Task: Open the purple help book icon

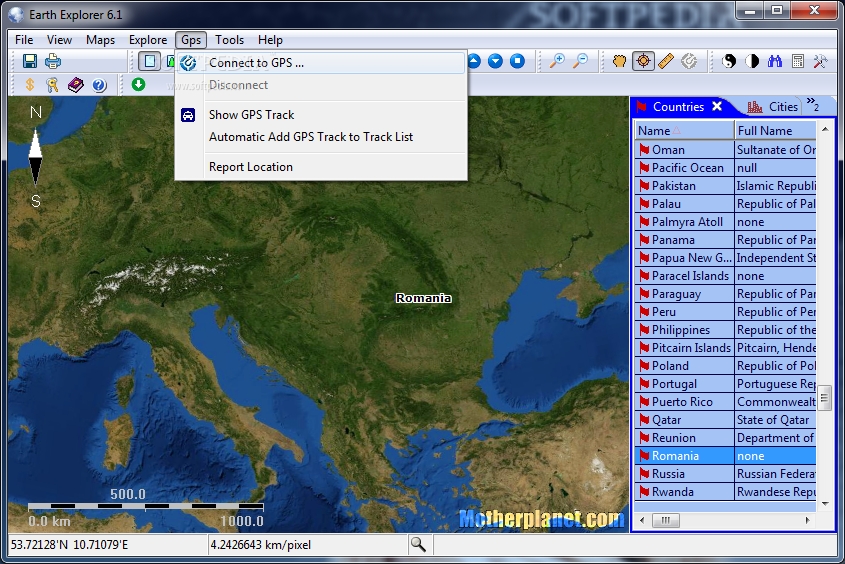Action: click(x=75, y=85)
